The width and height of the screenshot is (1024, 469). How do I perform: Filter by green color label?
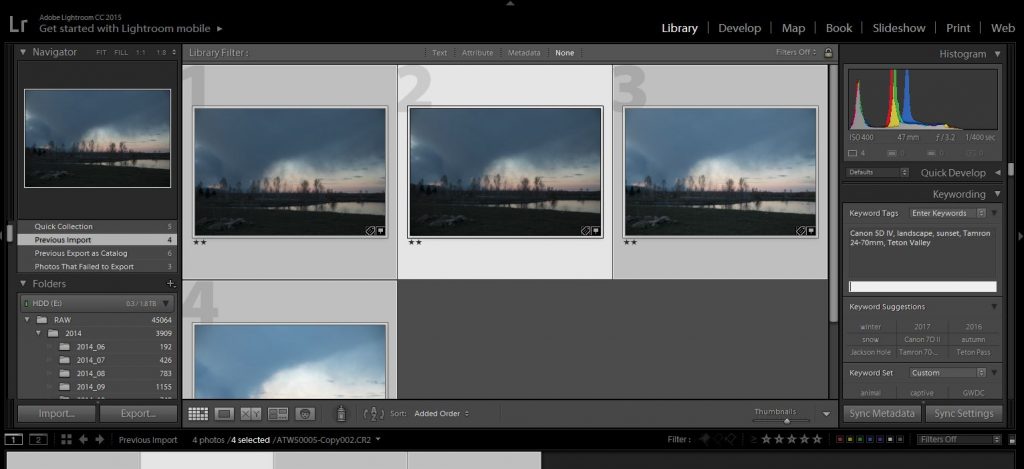pos(861,440)
